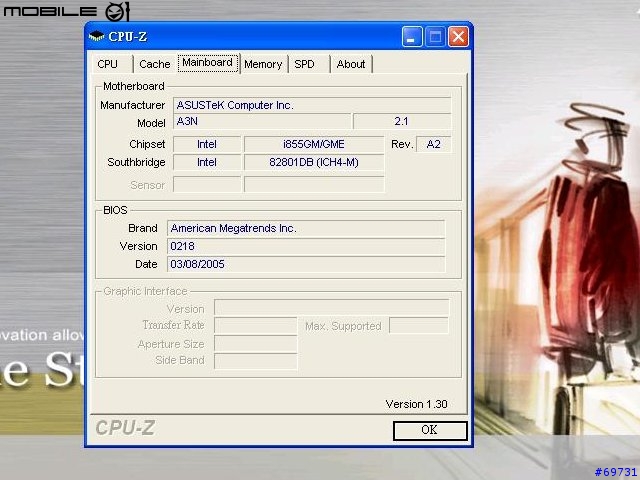Click the Max. Supported field
The width and height of the screenshot is (640, 480).
coord(419,326)
